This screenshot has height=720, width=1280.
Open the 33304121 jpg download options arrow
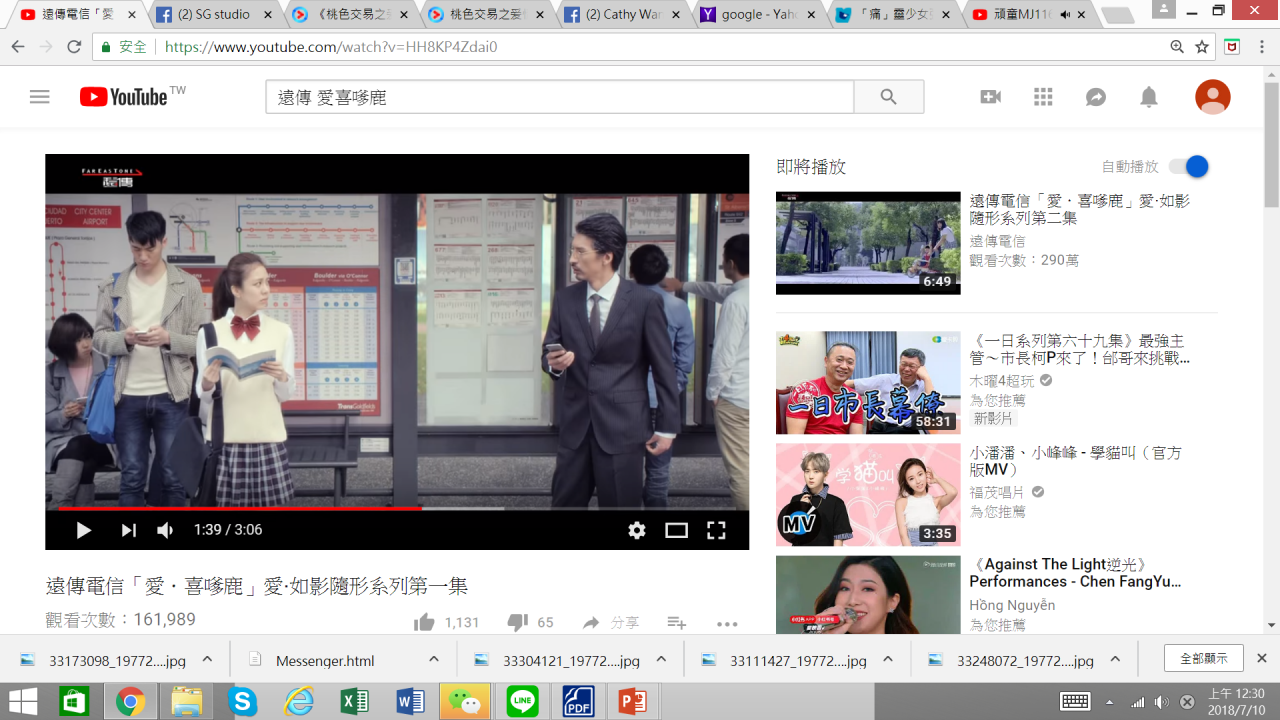661,660
